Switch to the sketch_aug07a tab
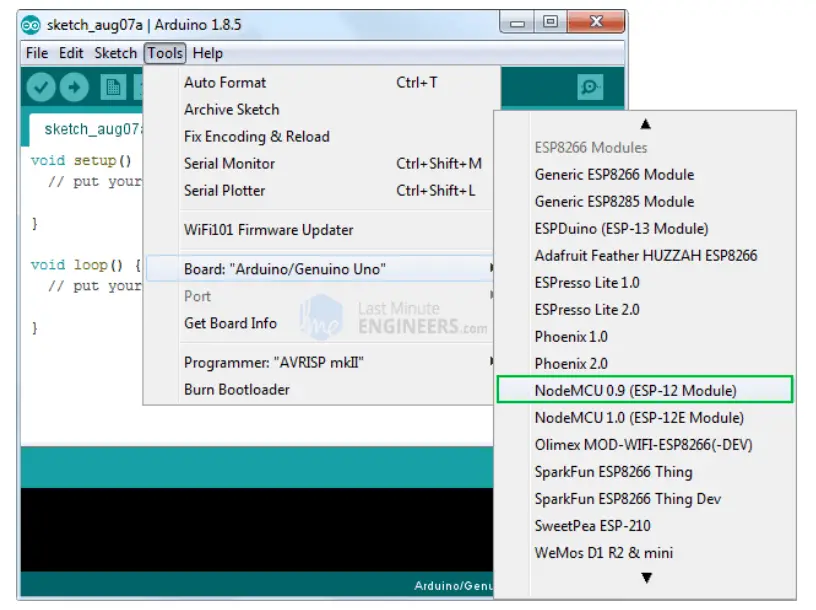 coord(86,129)
